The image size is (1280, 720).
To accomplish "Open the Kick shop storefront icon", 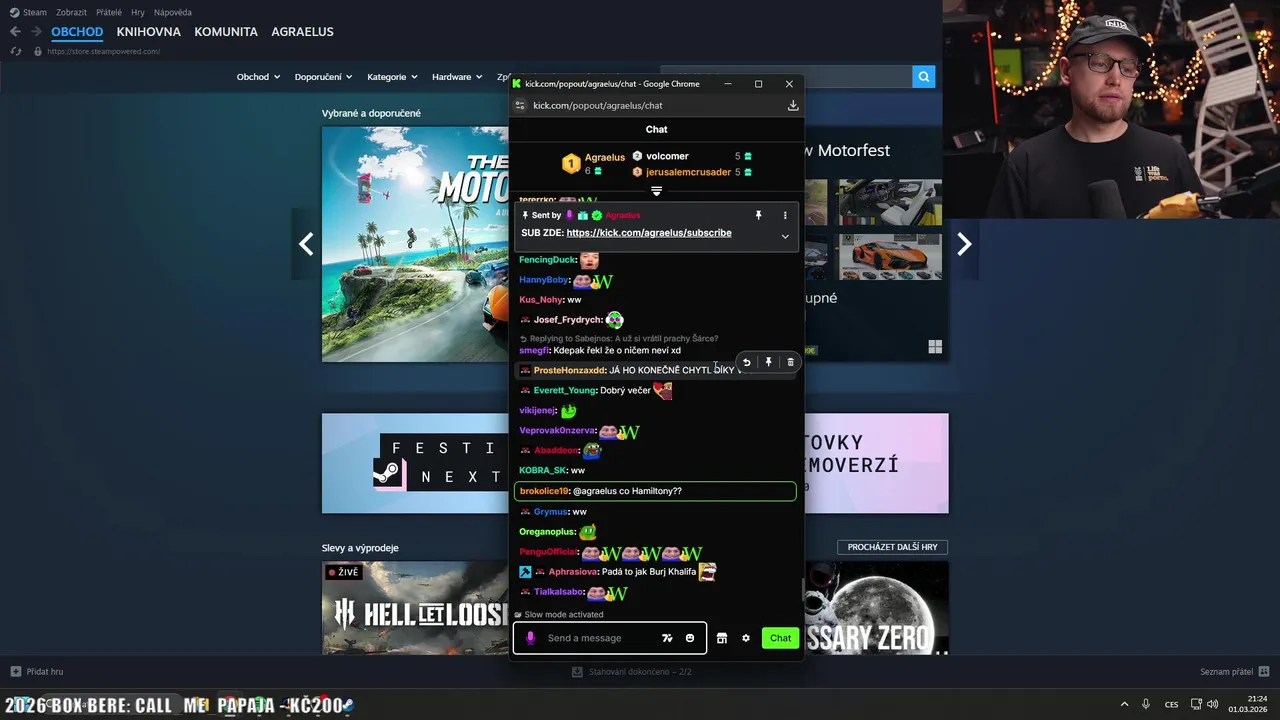I will tap(722, 638).
